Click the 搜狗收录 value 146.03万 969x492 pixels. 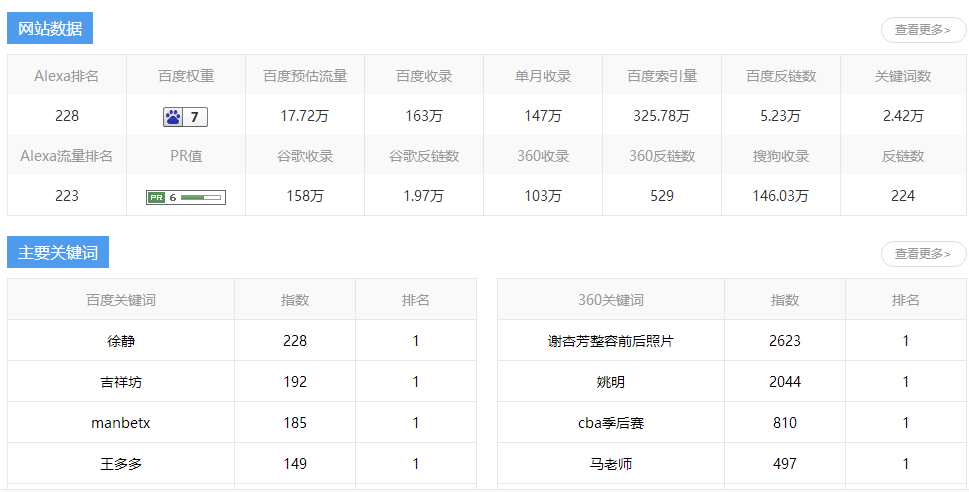pos(781,196)
